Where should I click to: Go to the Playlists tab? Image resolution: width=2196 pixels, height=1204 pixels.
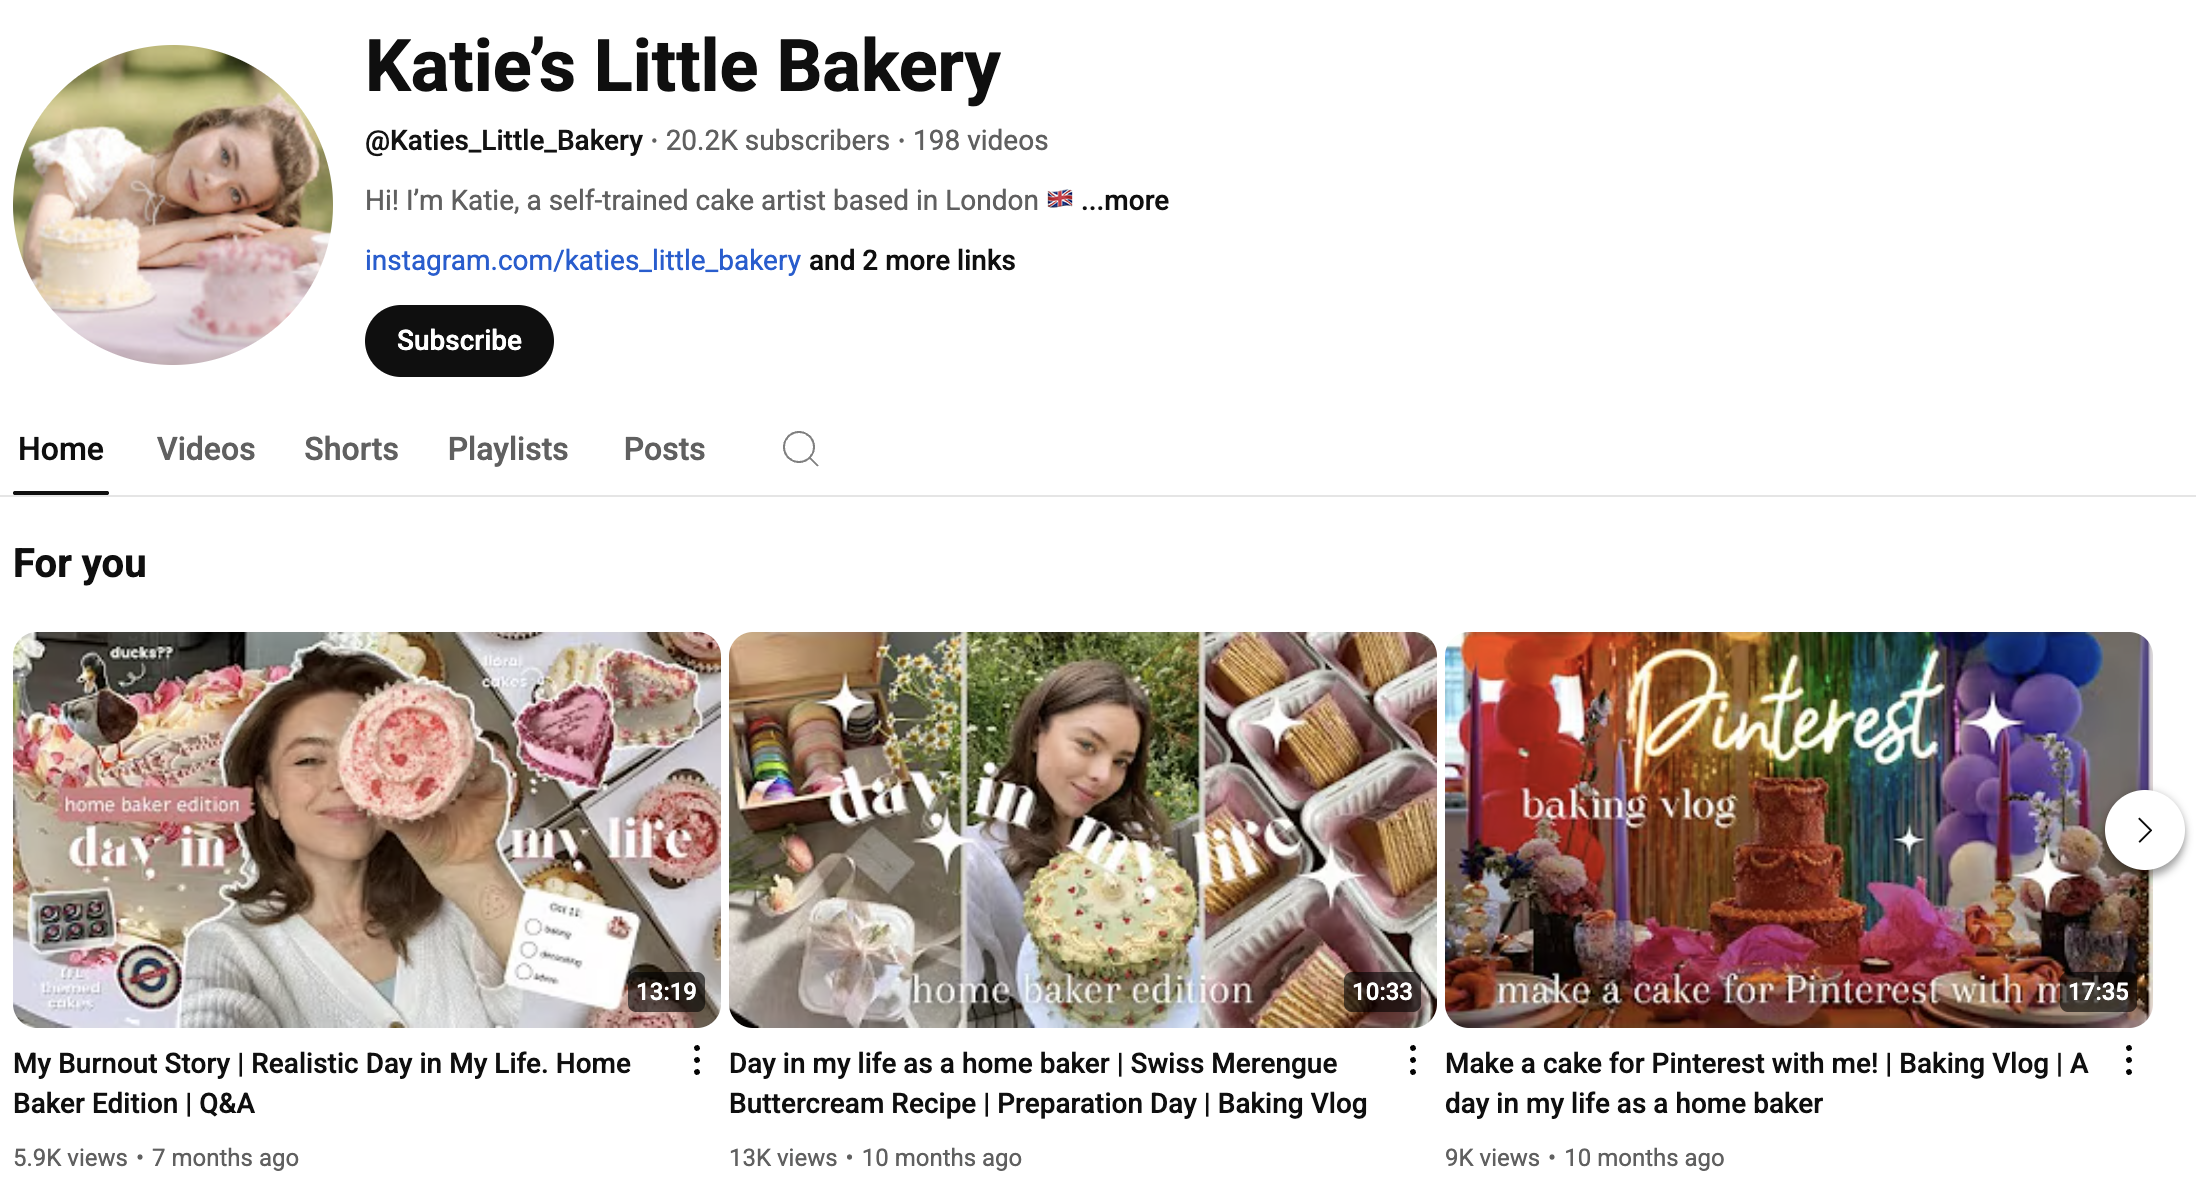508,449
